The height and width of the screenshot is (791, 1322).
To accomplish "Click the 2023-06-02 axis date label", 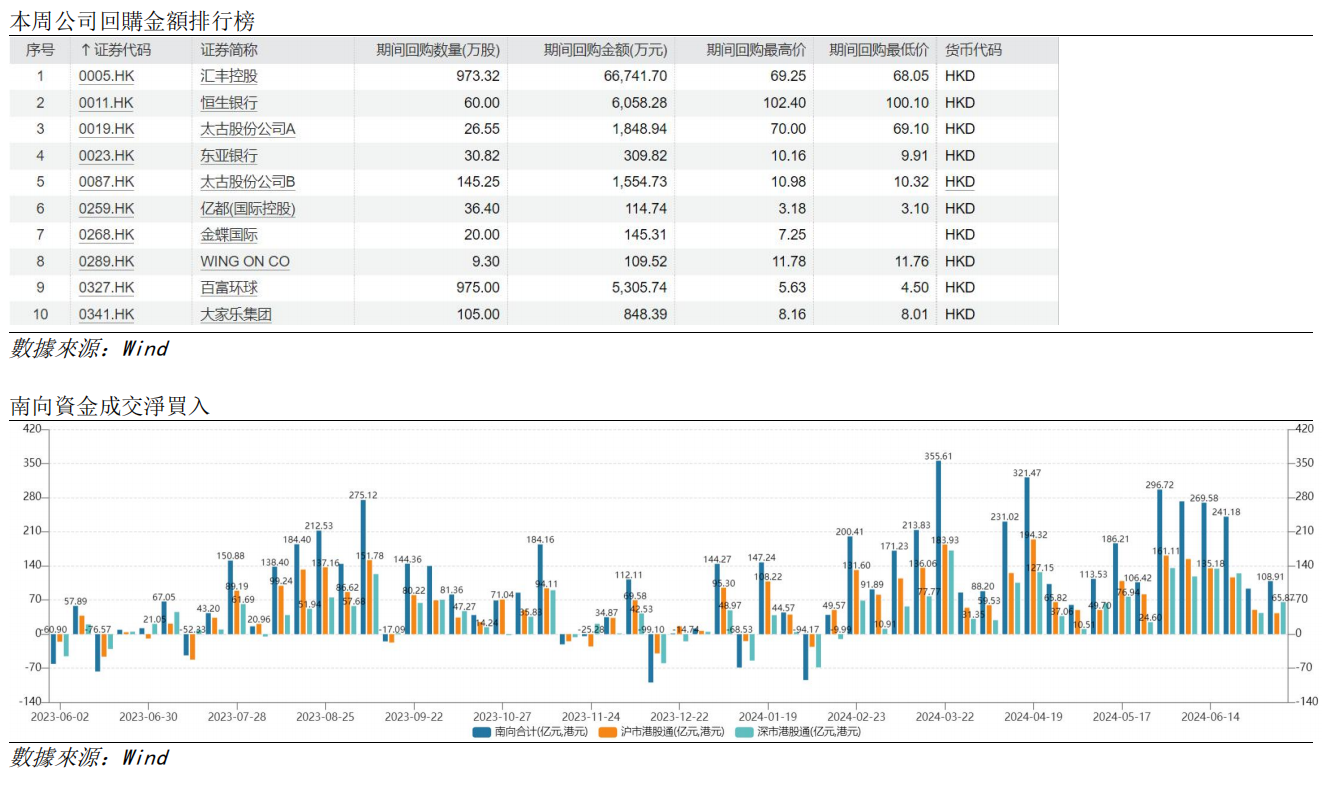I will point(59,717).
